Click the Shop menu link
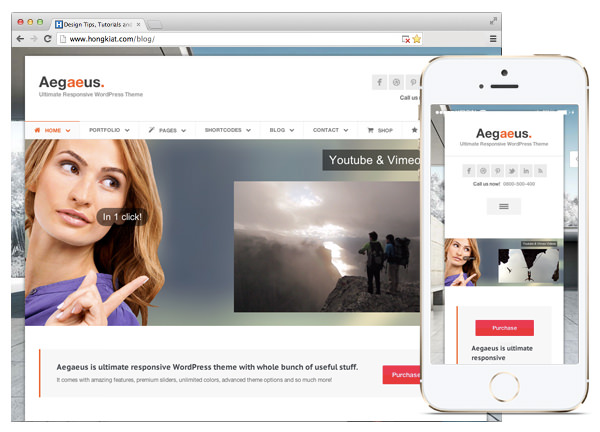Viewport: 600px width, 432px height. (x=381, y=130)
